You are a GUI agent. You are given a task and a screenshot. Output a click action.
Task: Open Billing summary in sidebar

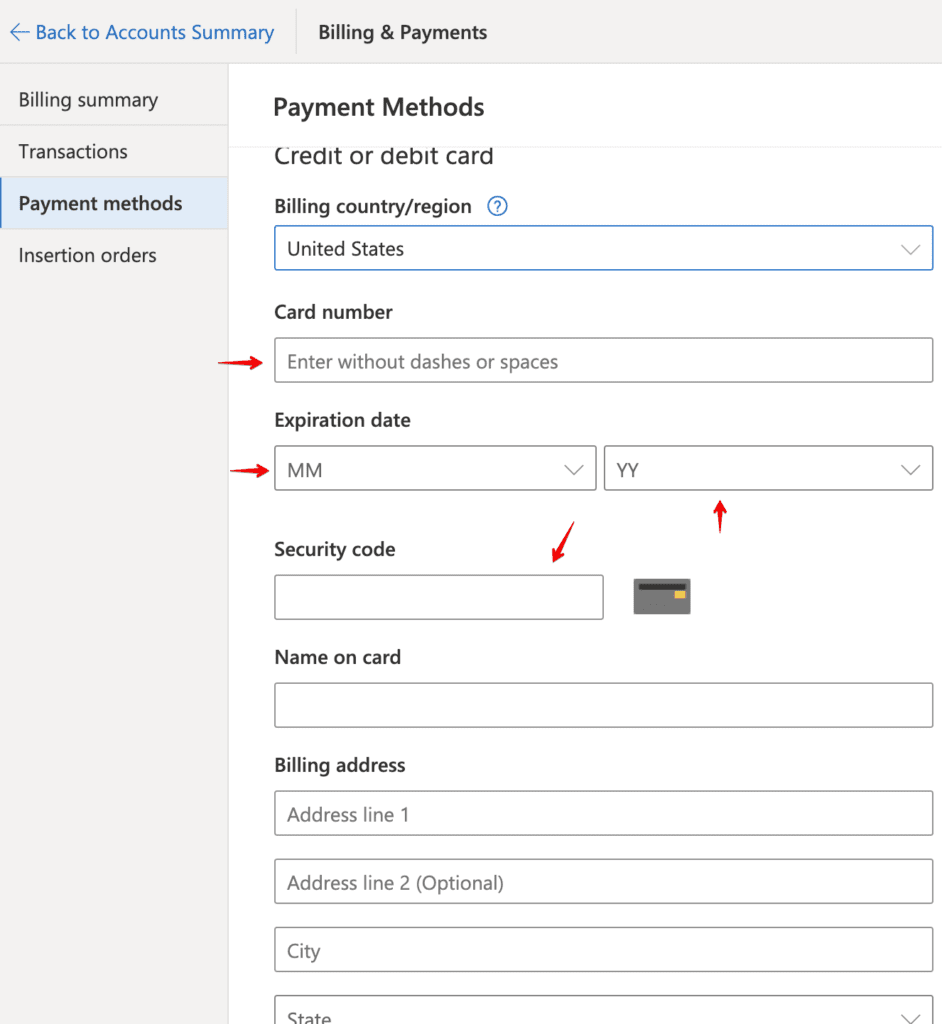(x=88, y=100)
